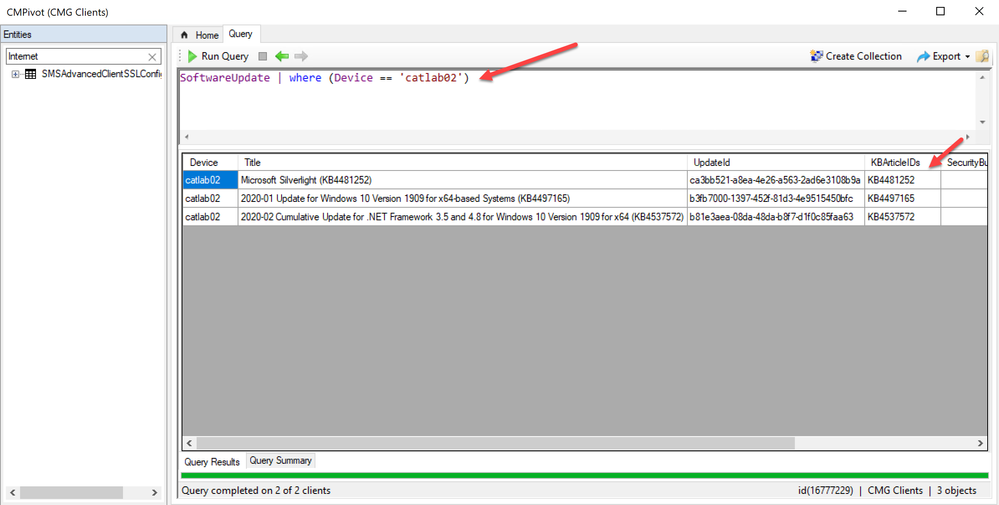Viewport: 999px width, 505px height.
Task: Click the Query completed status message
Action: pyautogui.click(x=256, y=490)
